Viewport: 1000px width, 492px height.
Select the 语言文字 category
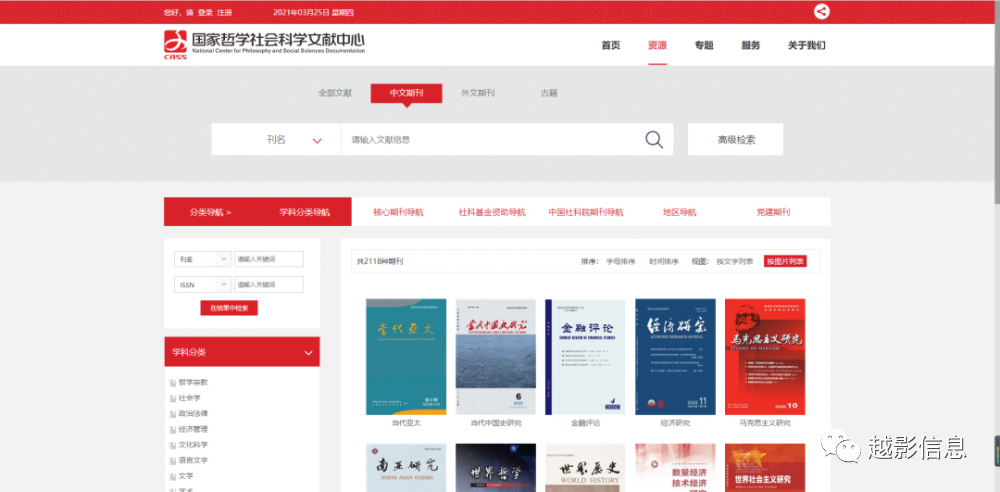(193, 461)
